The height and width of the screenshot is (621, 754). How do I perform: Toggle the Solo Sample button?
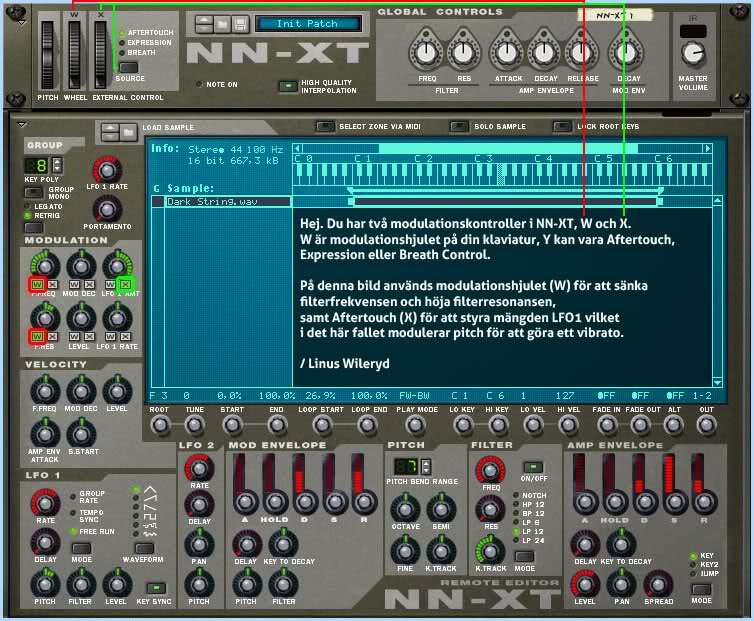point(459,127)
